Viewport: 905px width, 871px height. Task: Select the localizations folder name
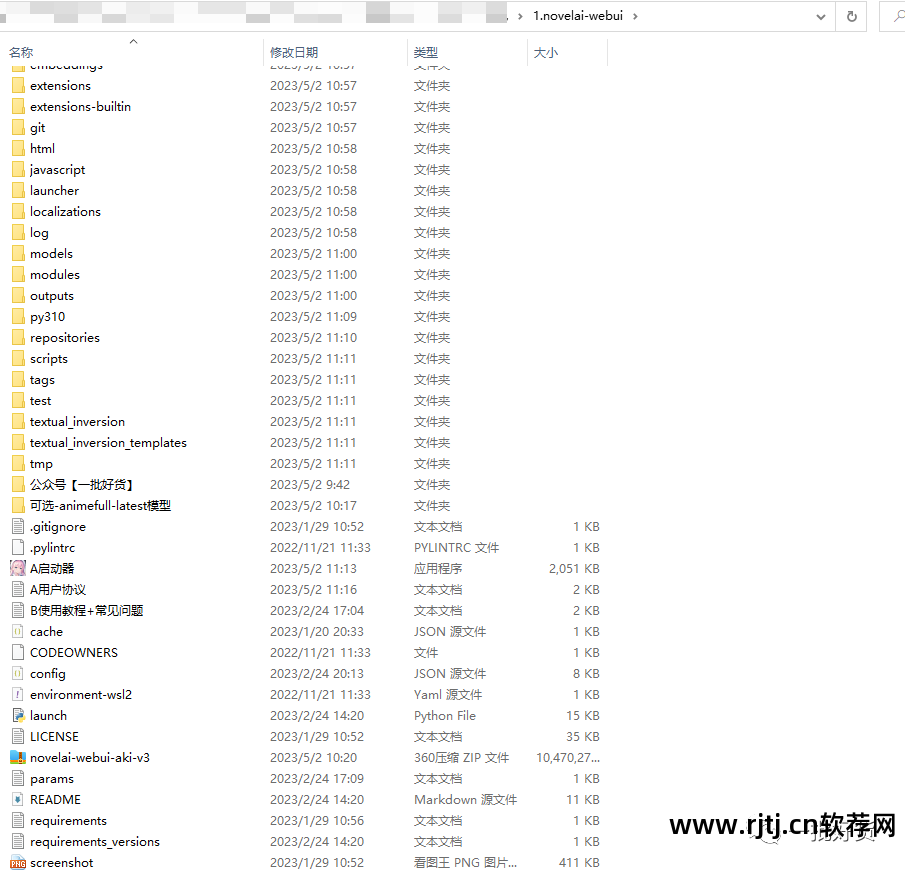(65, 212)
